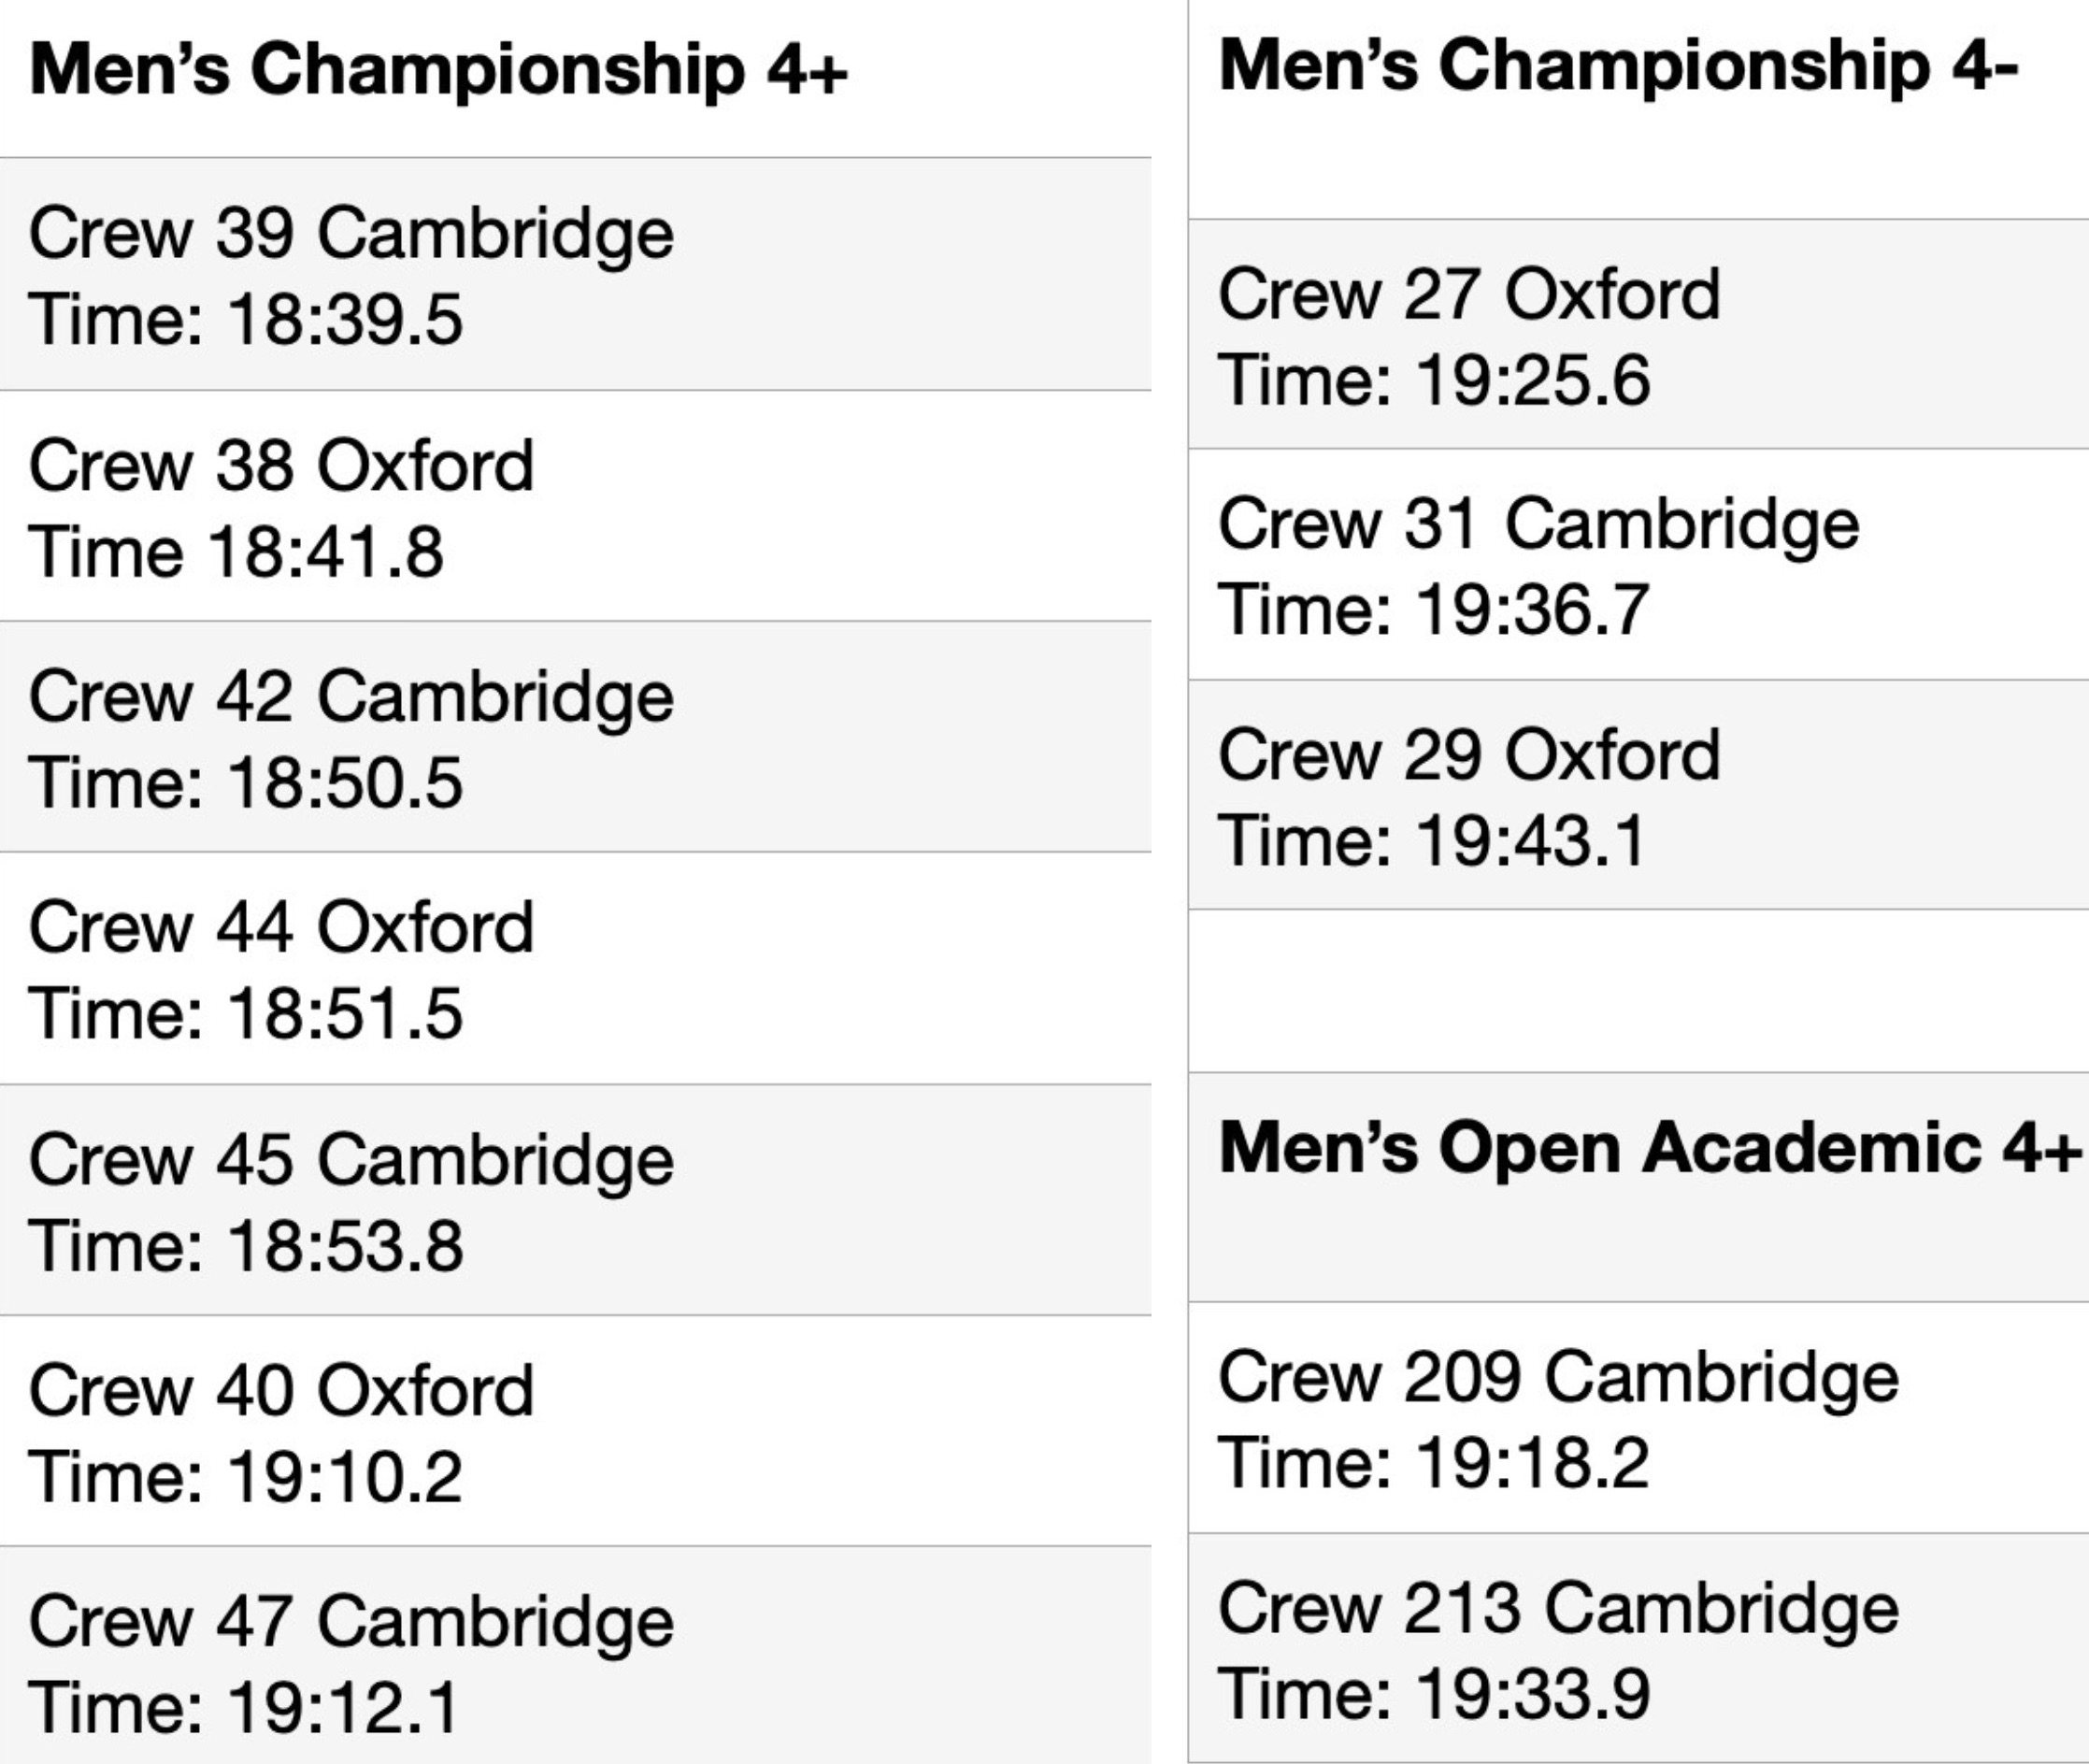
Task: Click the Crew 40 Oxford text
Action: point(281,1391)
